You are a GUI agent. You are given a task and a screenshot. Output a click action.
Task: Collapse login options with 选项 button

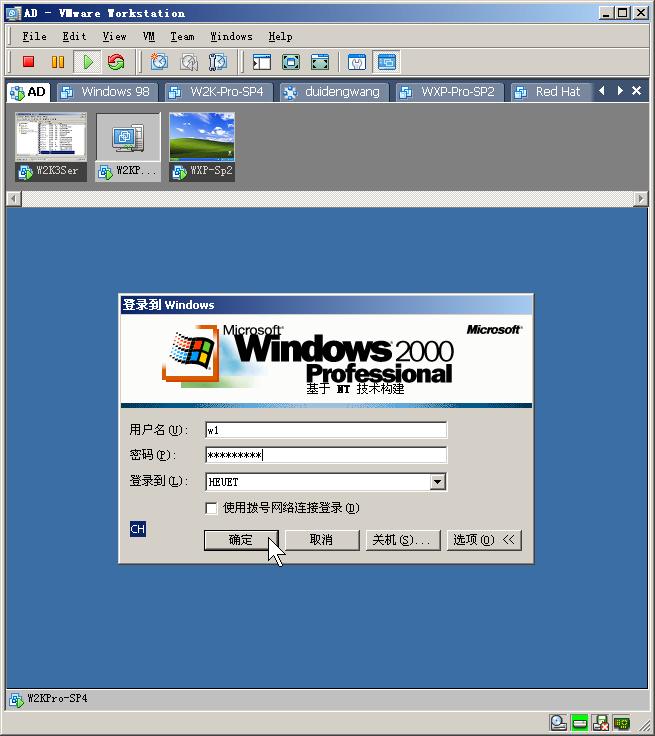[484, 540]
